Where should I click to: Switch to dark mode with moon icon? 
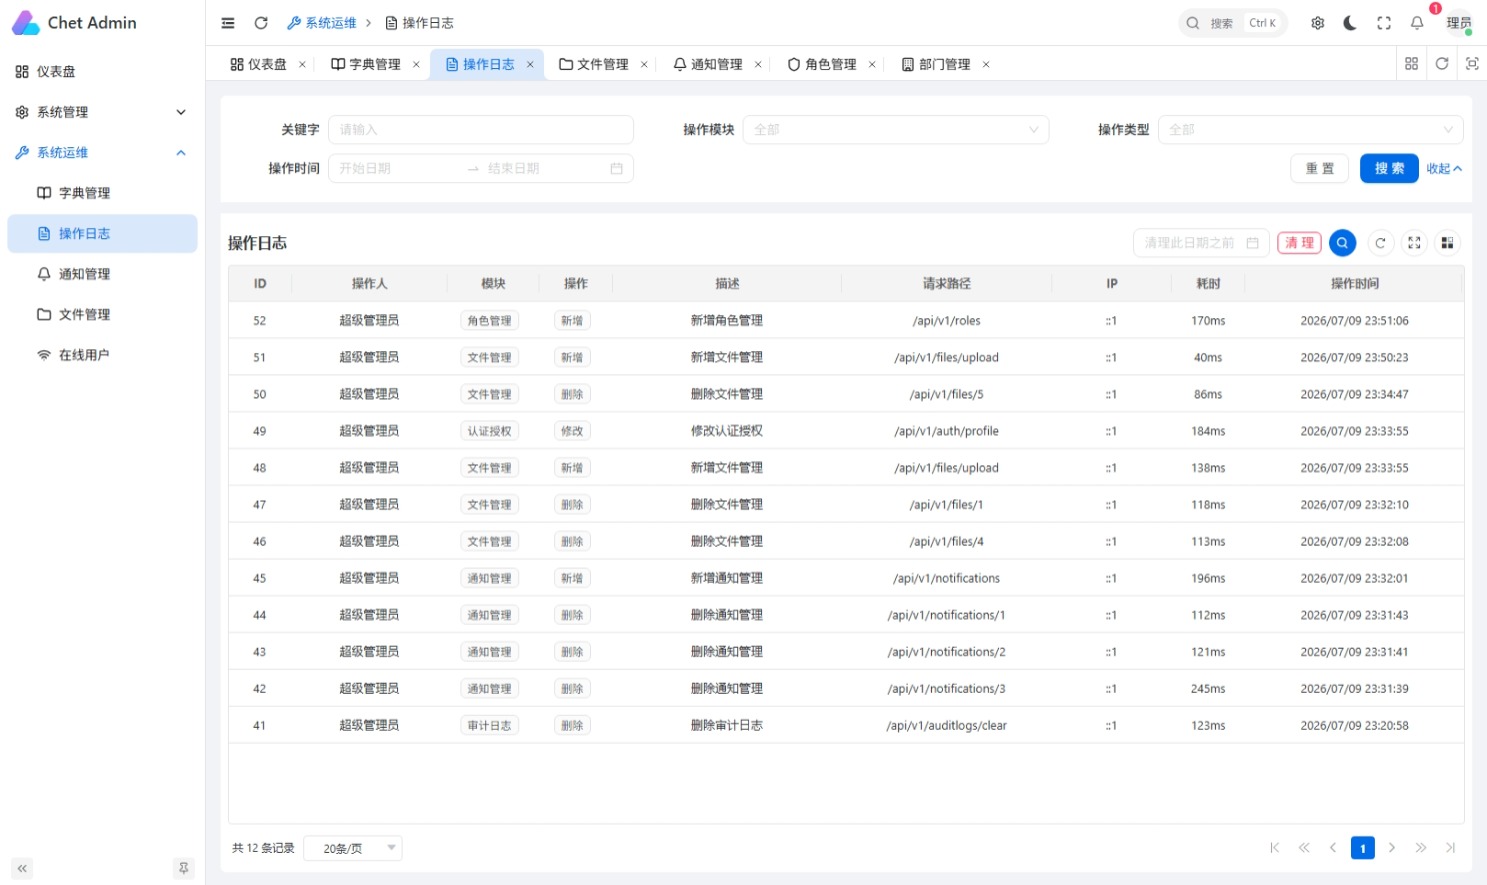(1350, 23)
